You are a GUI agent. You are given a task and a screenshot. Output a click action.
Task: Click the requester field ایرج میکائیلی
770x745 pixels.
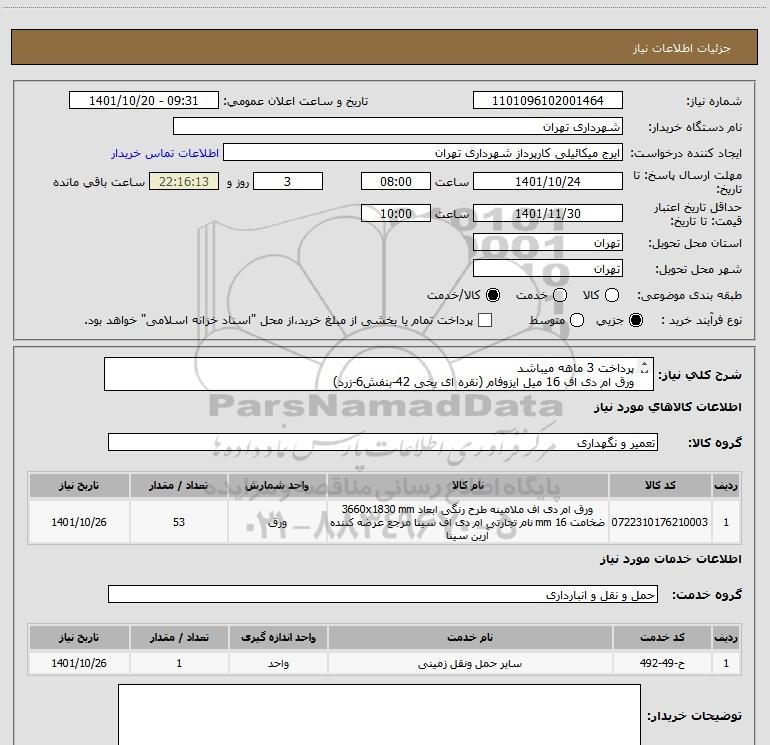423,153
